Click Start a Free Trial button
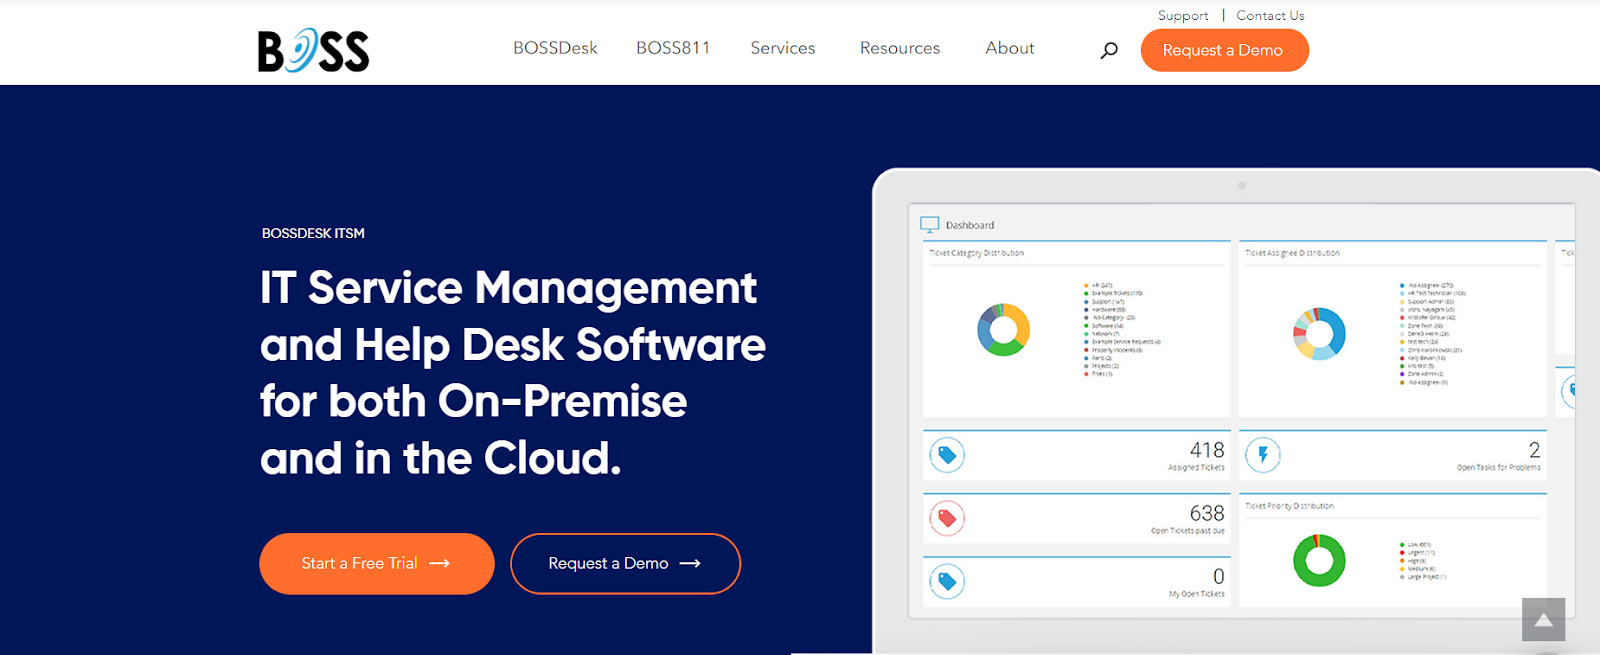The image size is (1600, 655). pyautogui.click(x=377, y=564)
